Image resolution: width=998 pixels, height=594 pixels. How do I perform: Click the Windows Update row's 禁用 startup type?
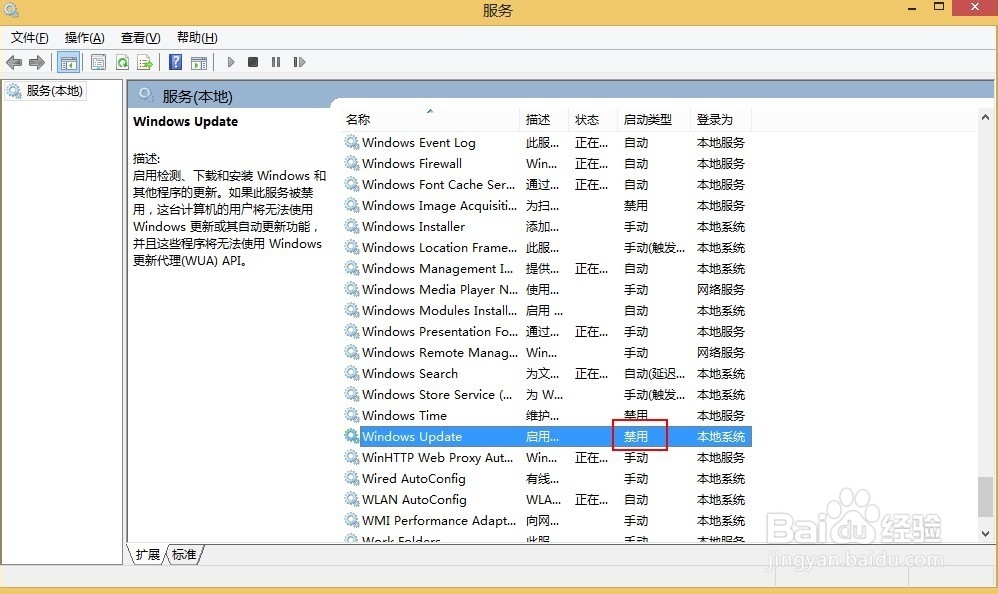[x=636, y=437]
